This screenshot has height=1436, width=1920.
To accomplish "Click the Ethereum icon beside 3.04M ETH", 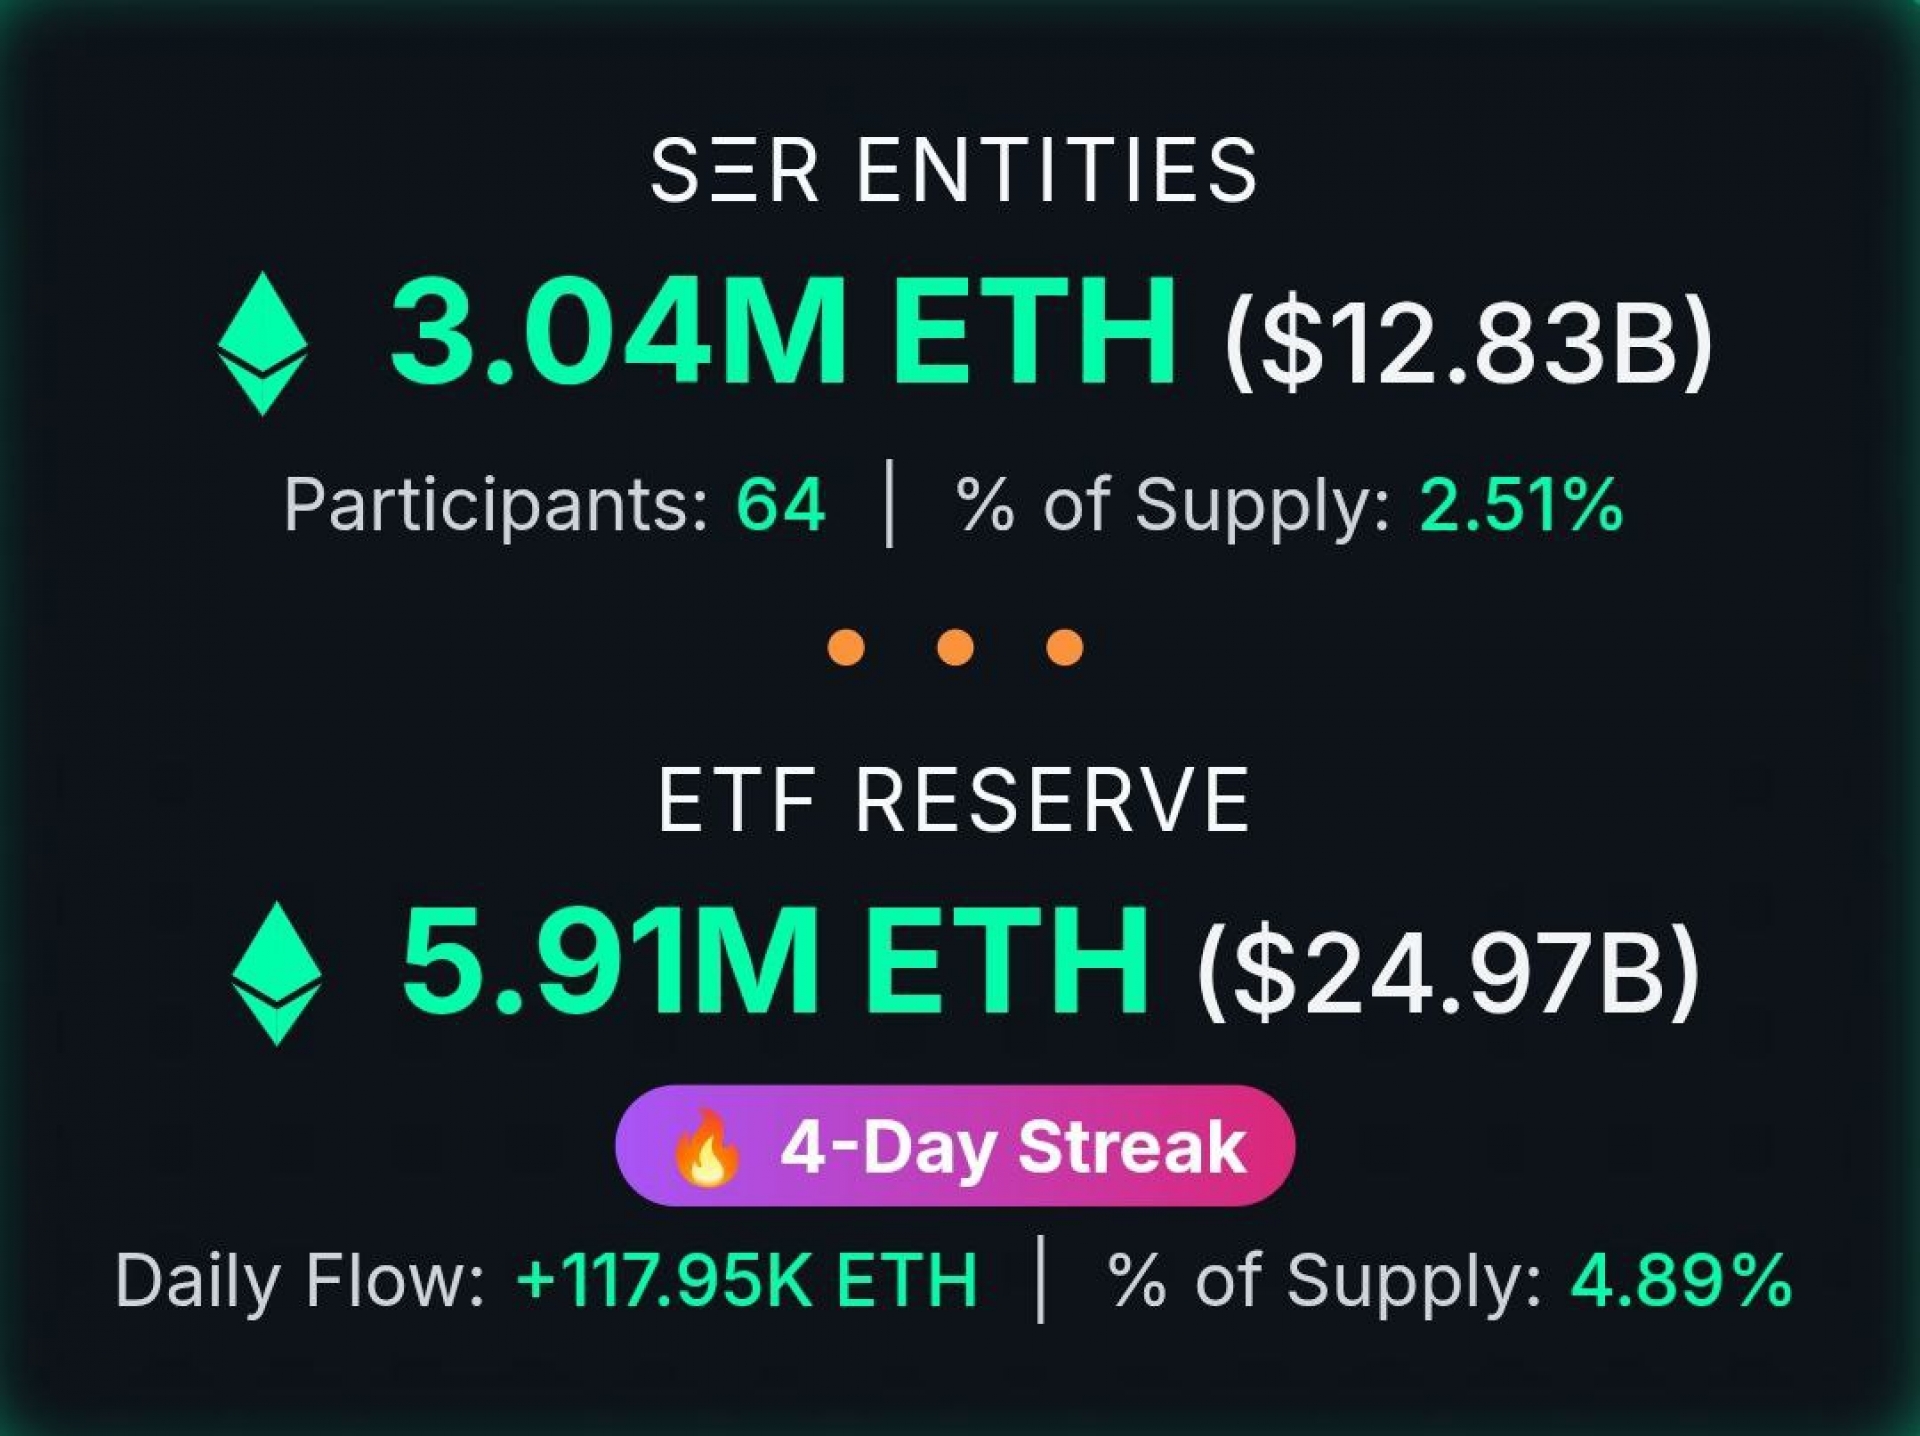I will point(262,343).
